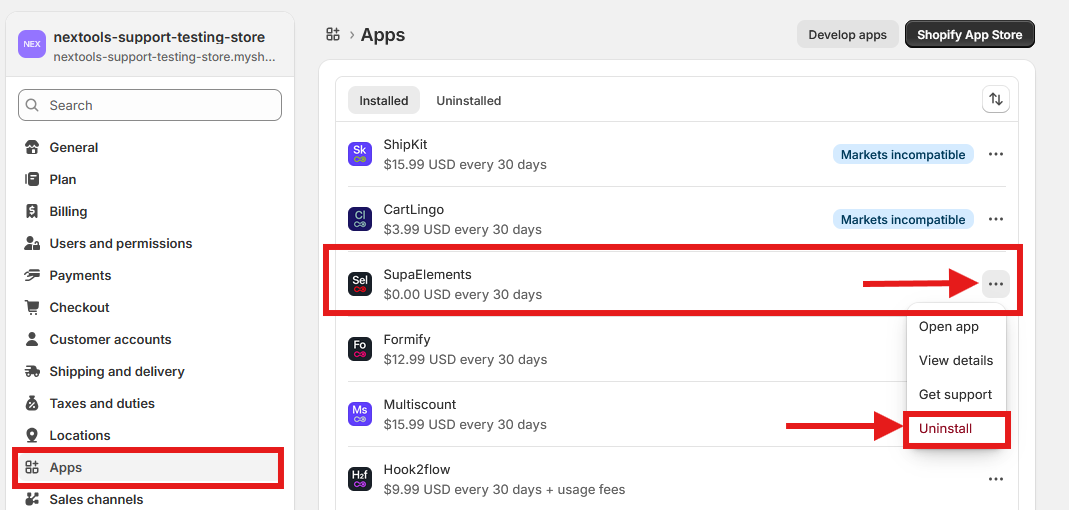Open Shipping and delivery settings
The image size is (1069, 510).
(117, 371)
